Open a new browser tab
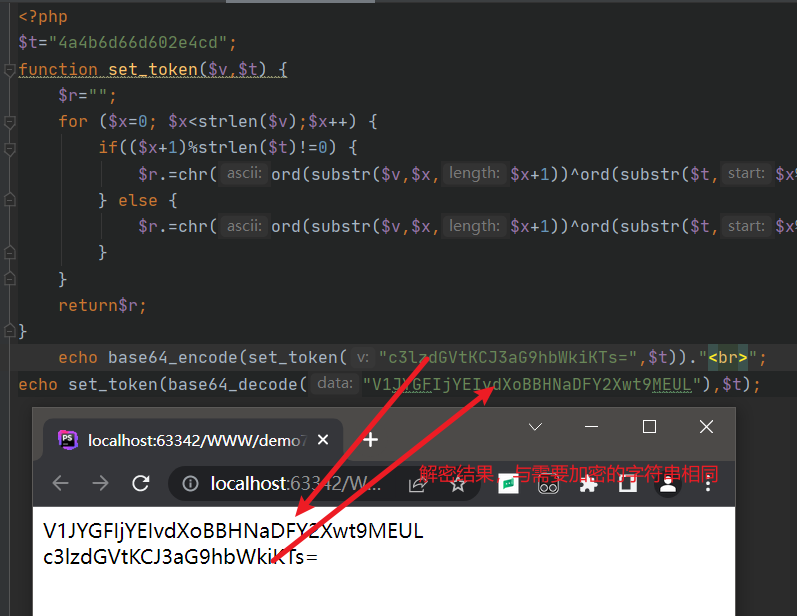This screenshot has width=797, height=616. (x=371, y=440)
